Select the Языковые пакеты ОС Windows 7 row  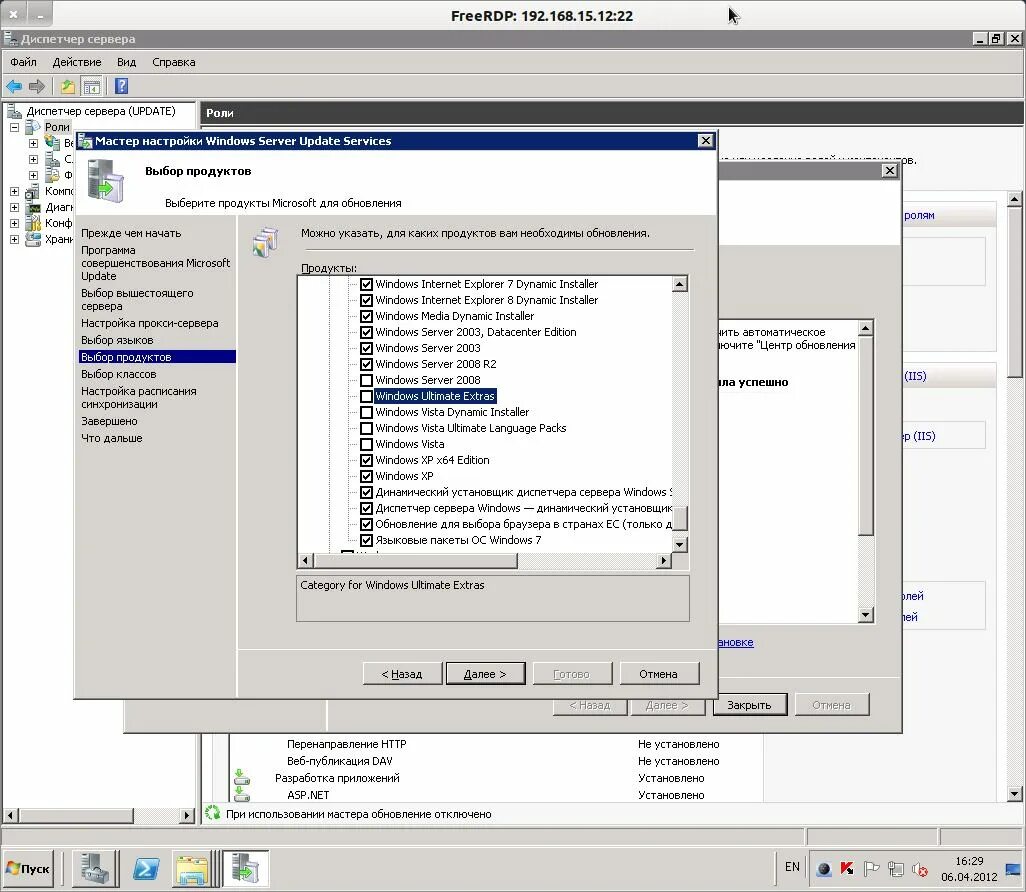point(458,541)
